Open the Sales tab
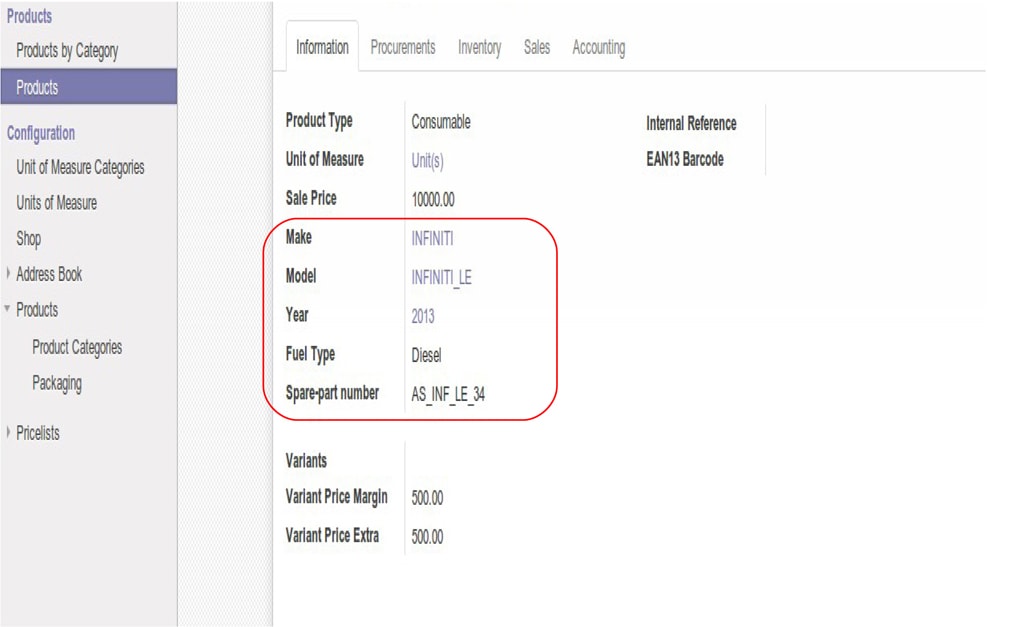Screen dimensions: 1015x627 537,47
